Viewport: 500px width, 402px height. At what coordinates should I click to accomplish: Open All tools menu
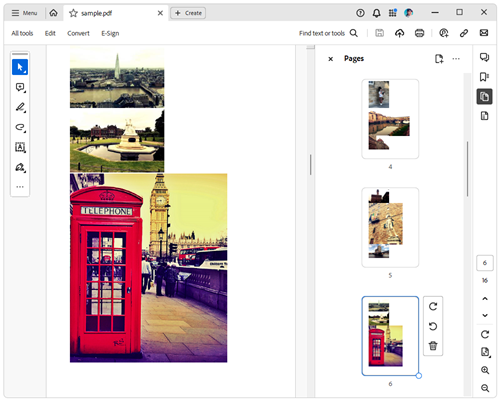point(22,33)
